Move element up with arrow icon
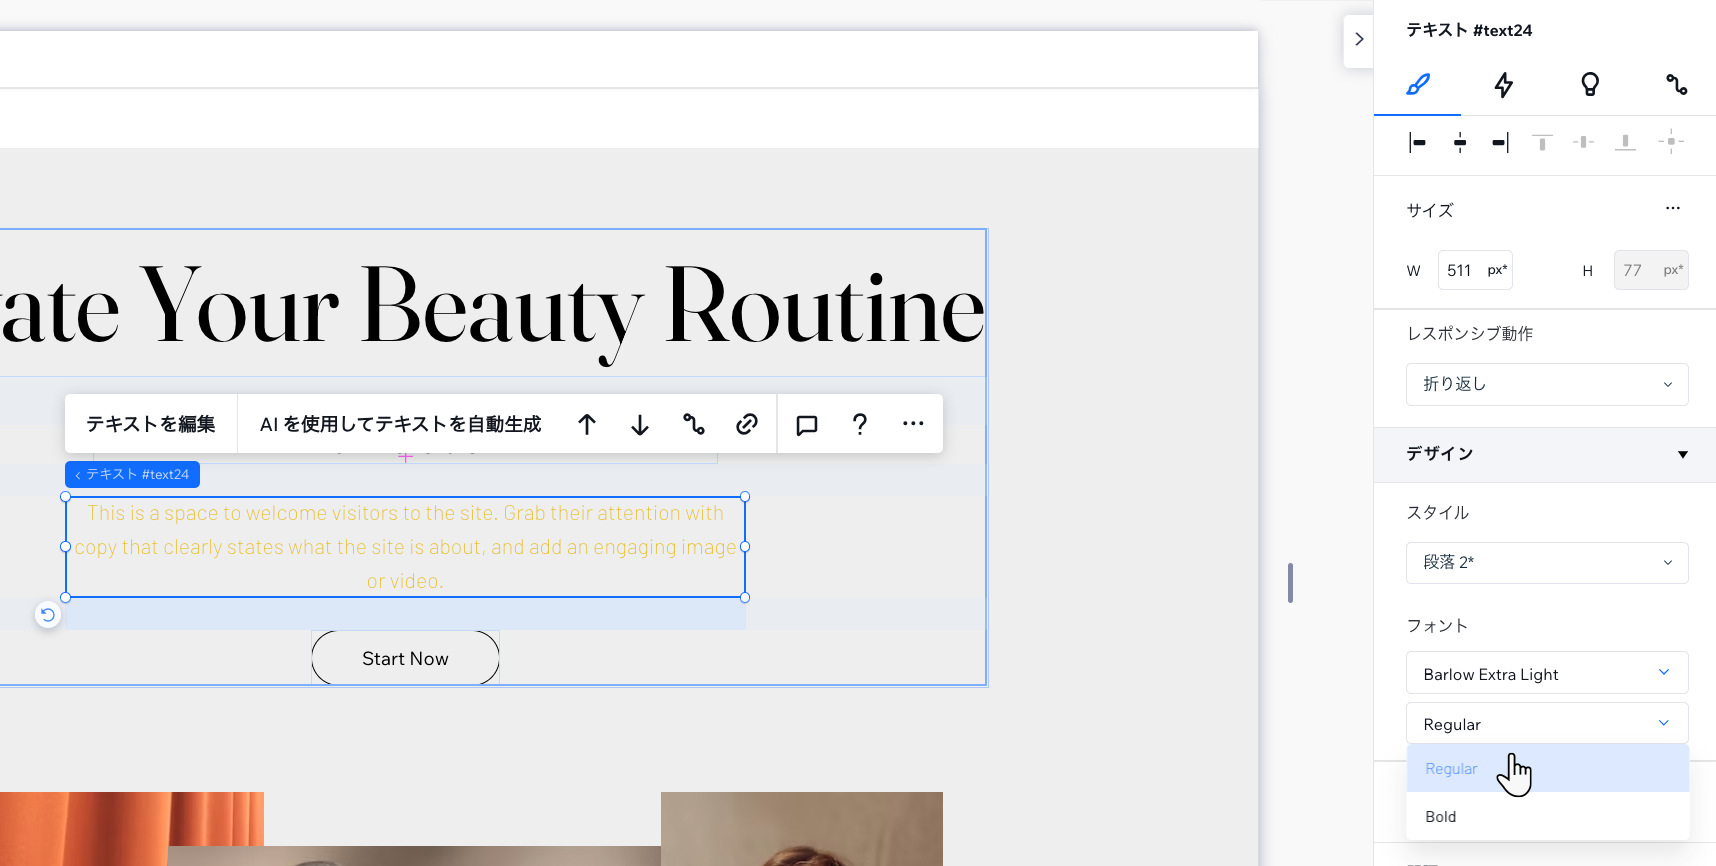 click(587, 424)
